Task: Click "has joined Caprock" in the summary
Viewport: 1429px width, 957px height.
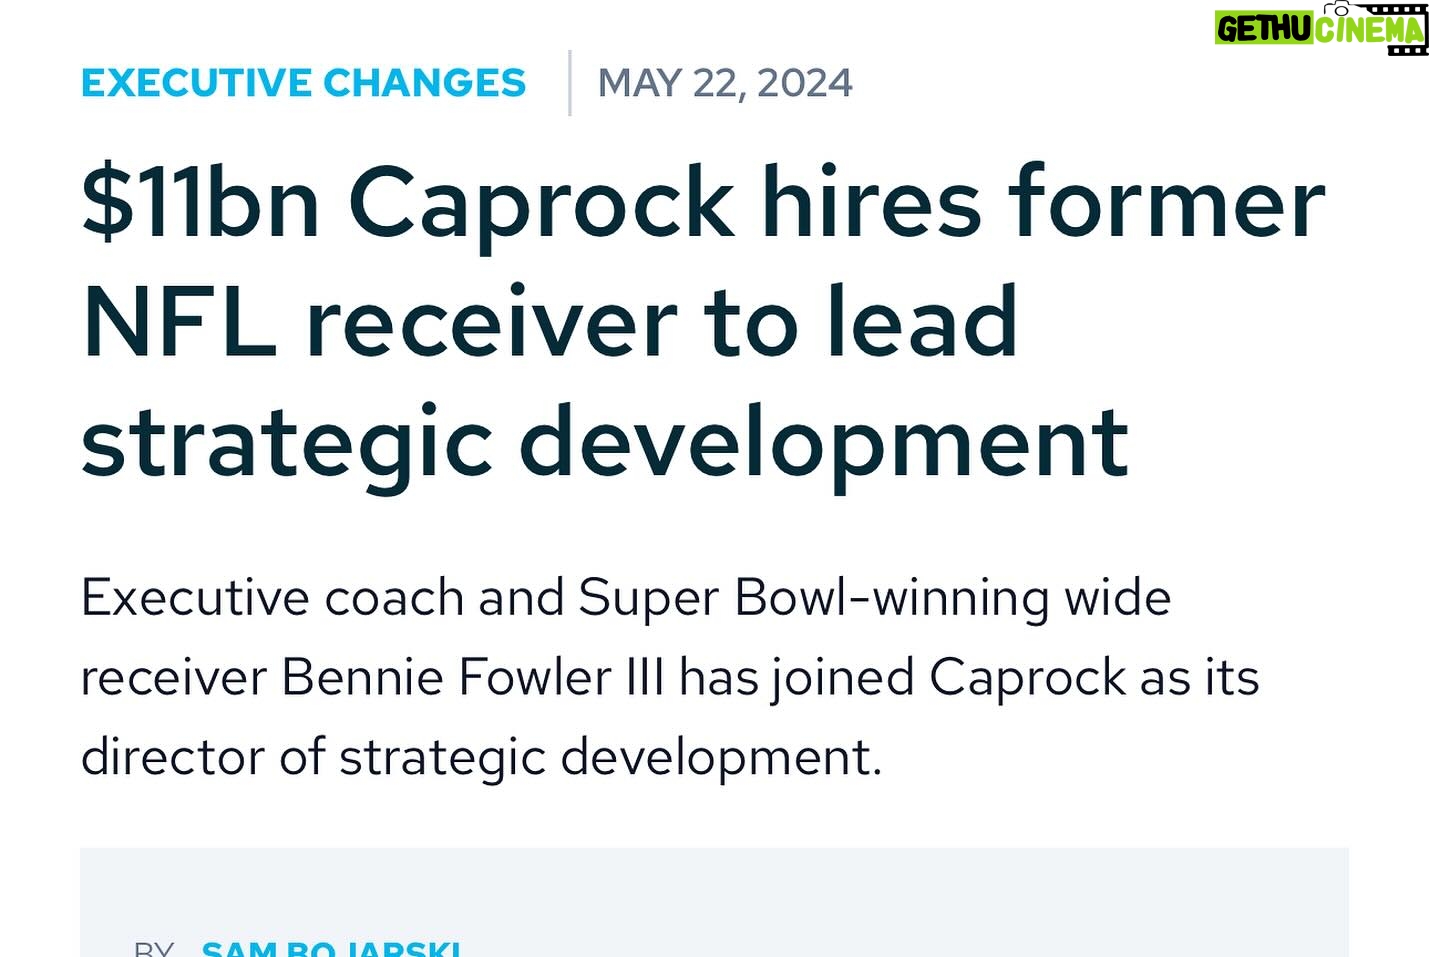Action: pos(903,677)
